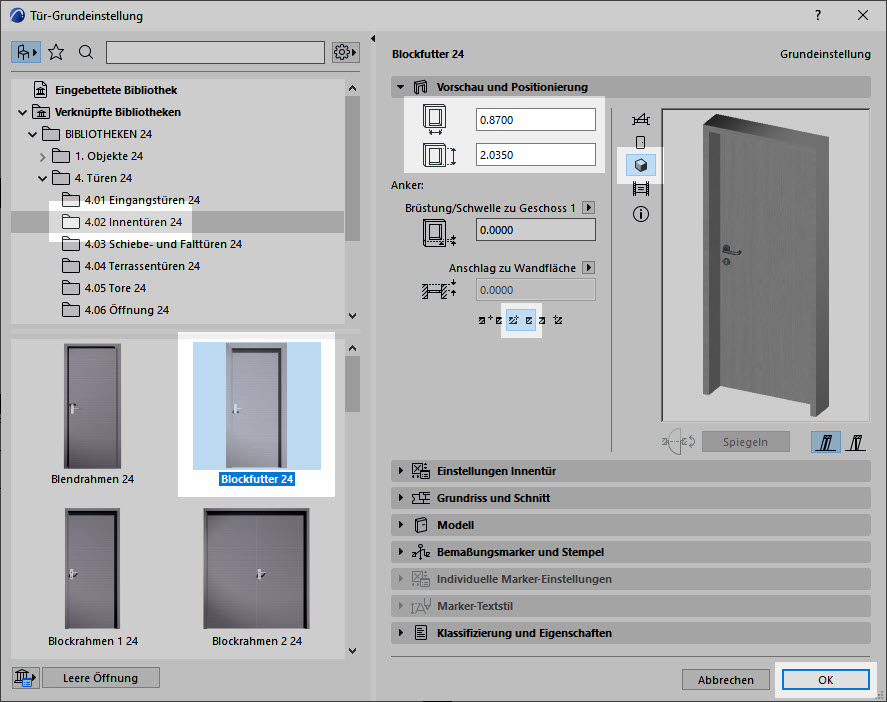Open the favorites star icon
The width and height of the screenshot is (887, 702).
pyautogui.click(x=56, y=52)
